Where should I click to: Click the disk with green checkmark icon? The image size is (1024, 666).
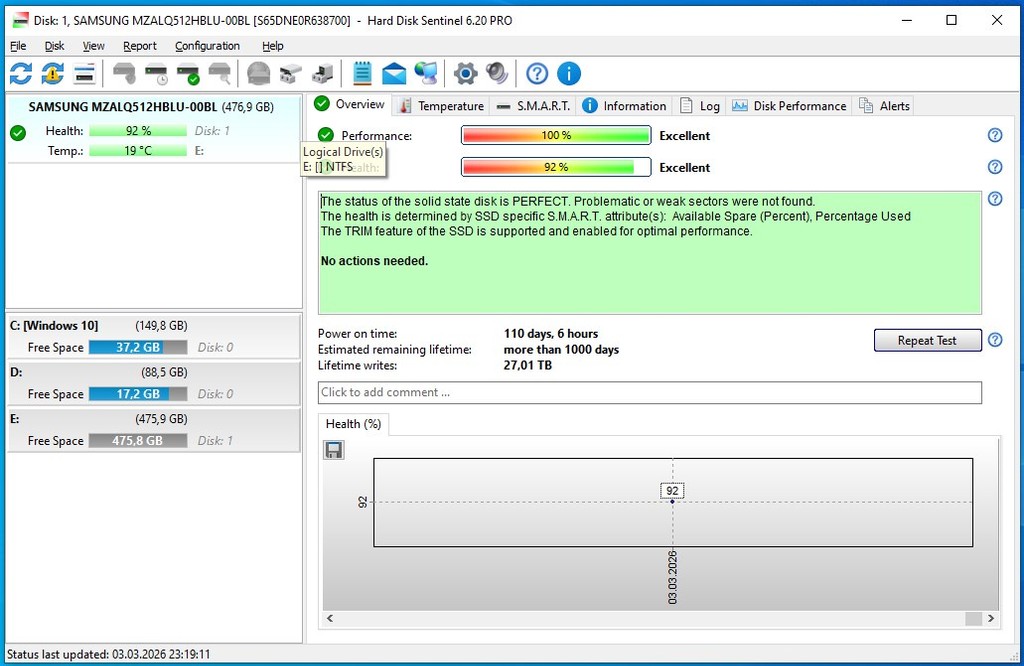coord(188,73)
